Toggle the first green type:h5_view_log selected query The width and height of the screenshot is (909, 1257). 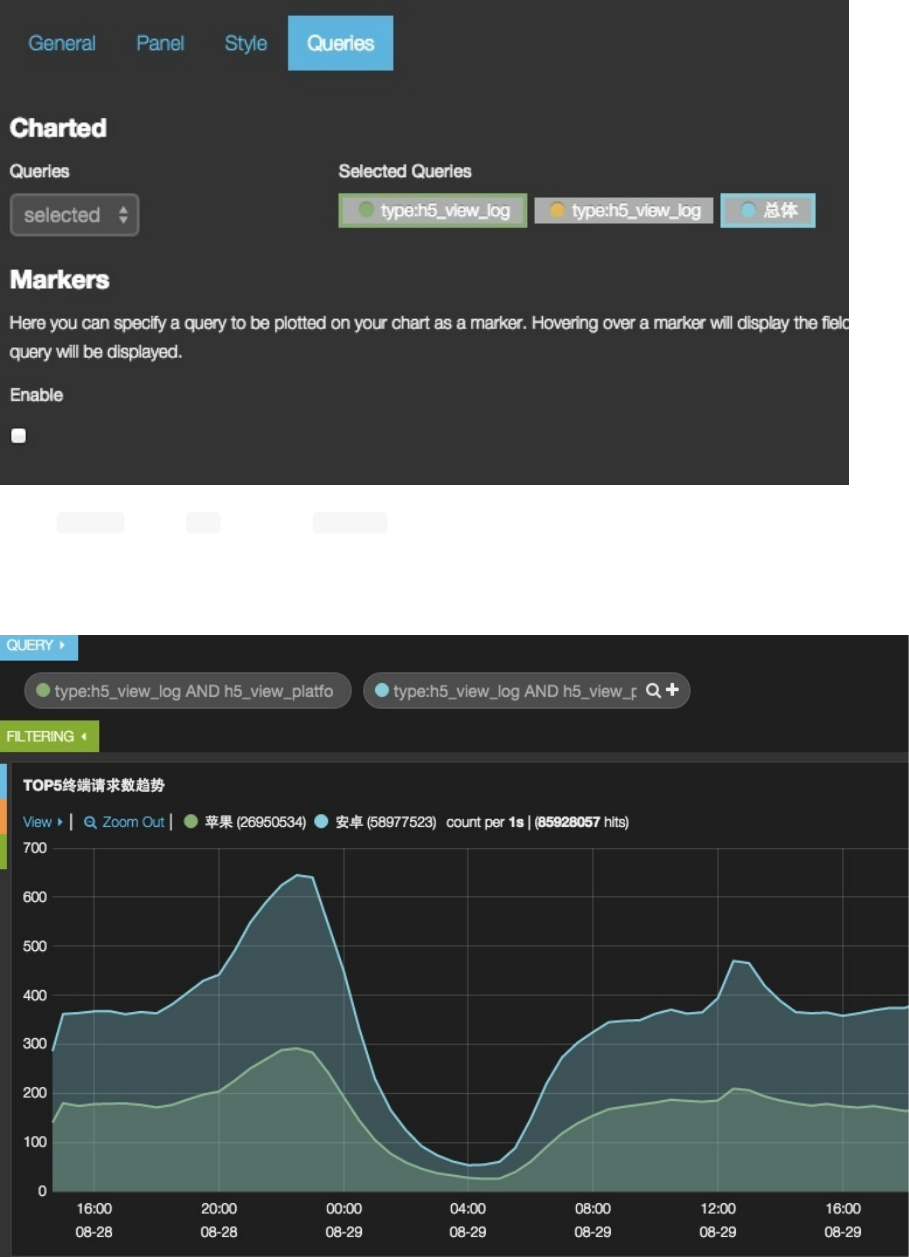433,211
